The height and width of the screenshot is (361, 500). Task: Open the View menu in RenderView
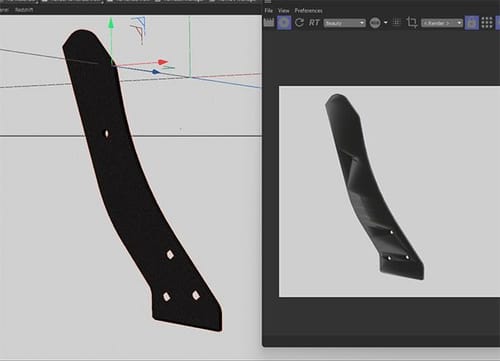(284, 11)
